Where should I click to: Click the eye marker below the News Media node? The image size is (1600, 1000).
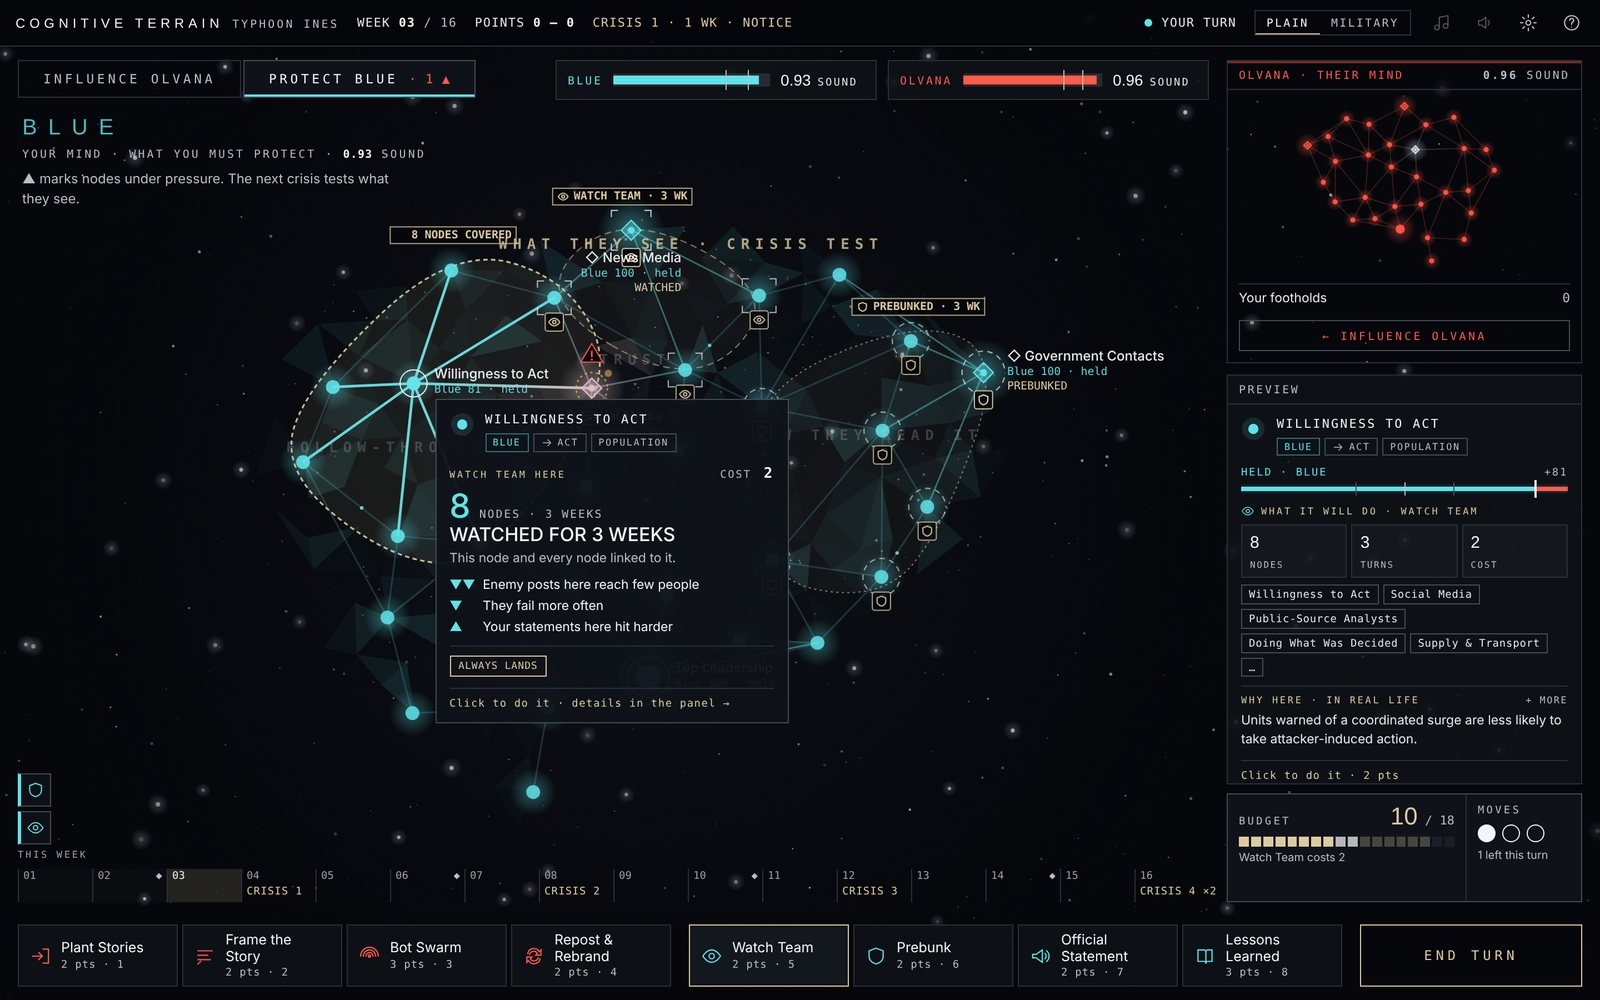631,259
